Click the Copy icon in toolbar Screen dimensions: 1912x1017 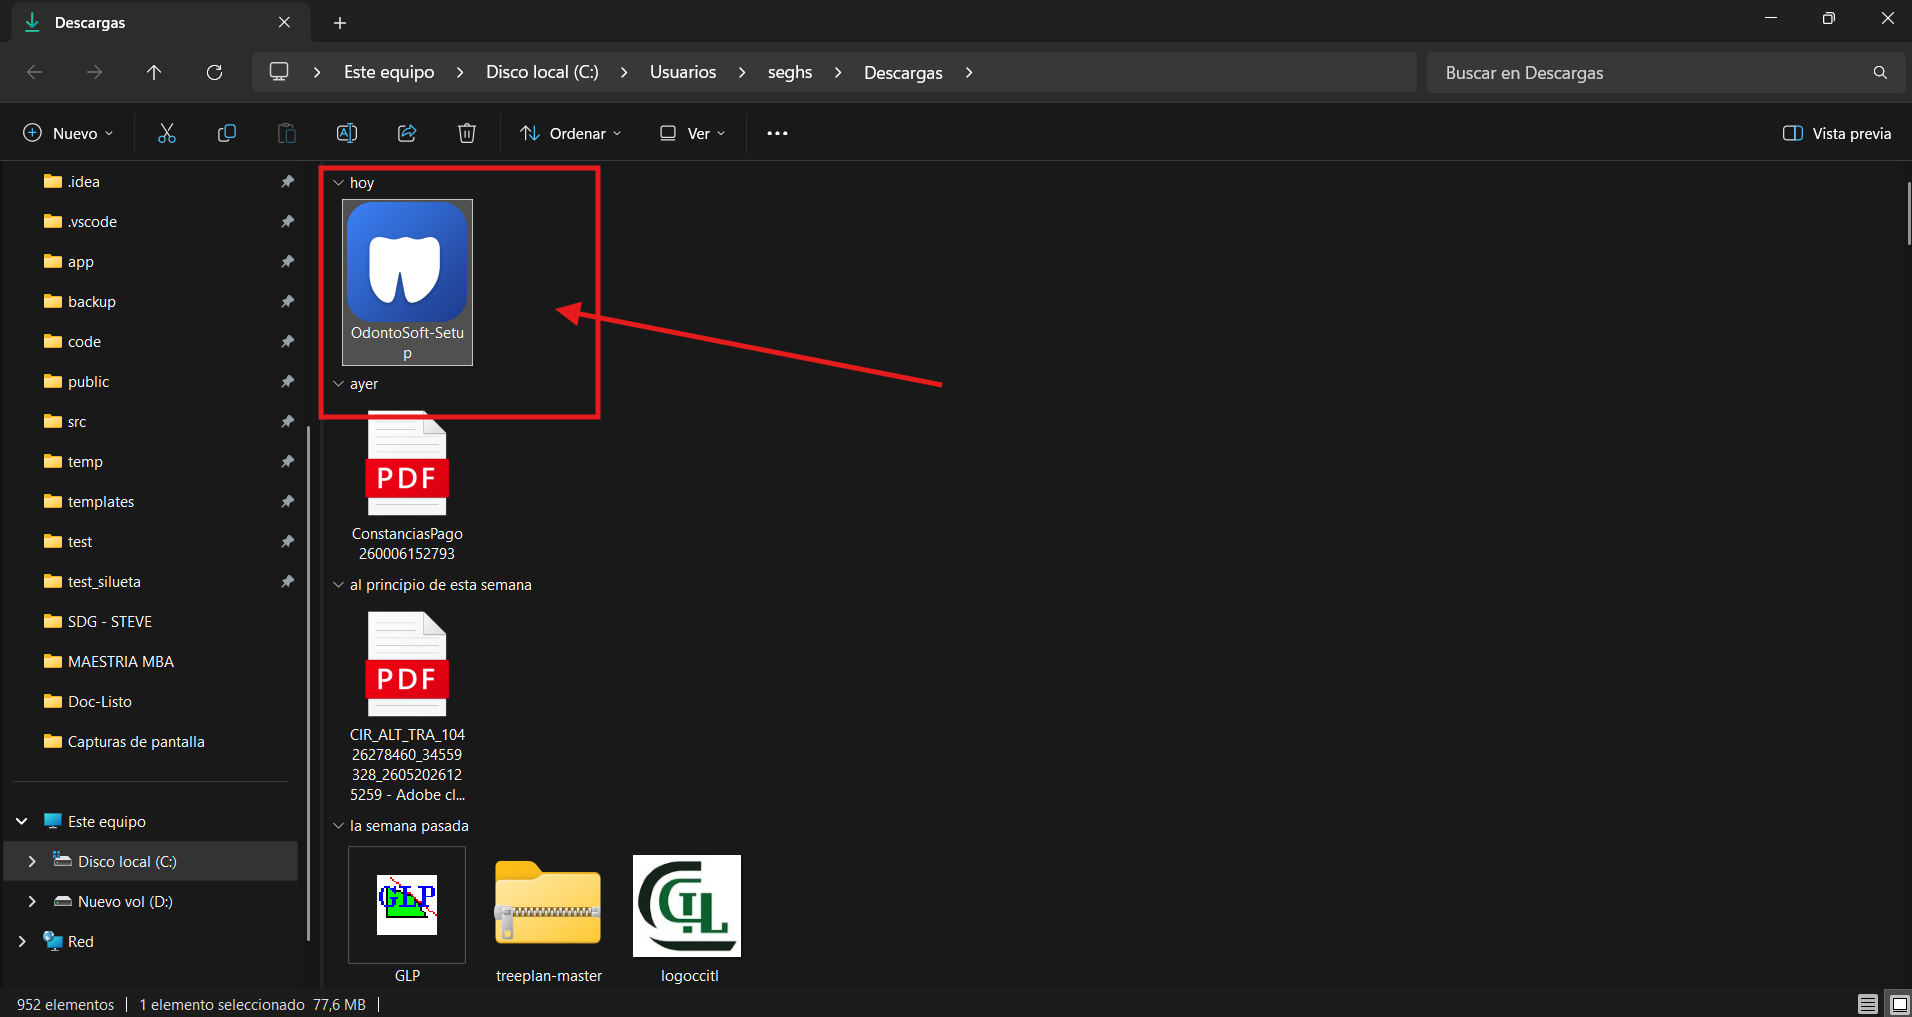(x=227, y=133)
